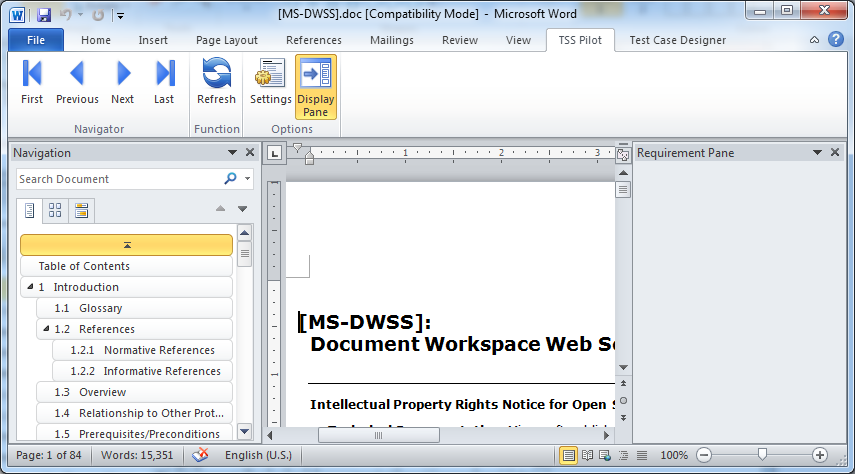The image size is (855, 475).
Task: Click Next Page double arrow
Action: coord(623,418)
